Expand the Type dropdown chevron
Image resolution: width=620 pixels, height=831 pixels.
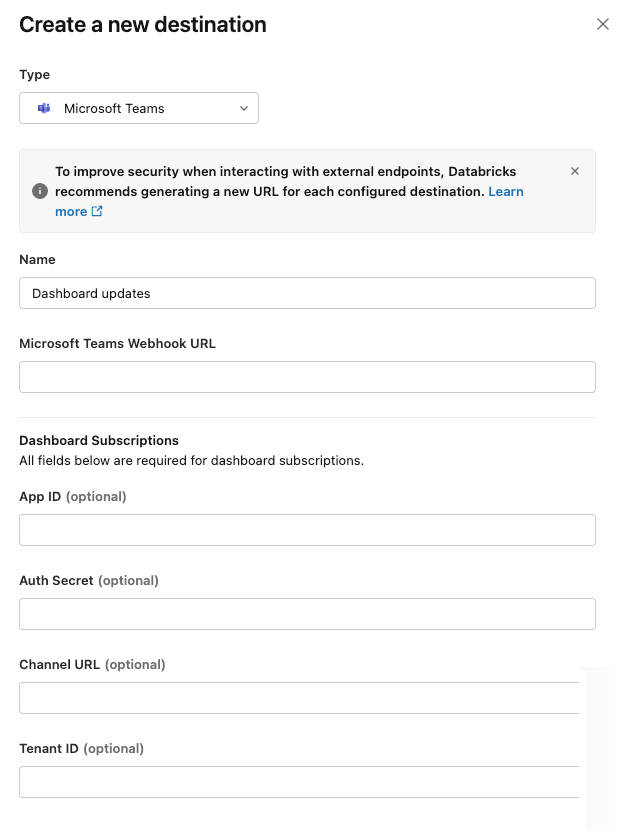click(x=244, y=108)
